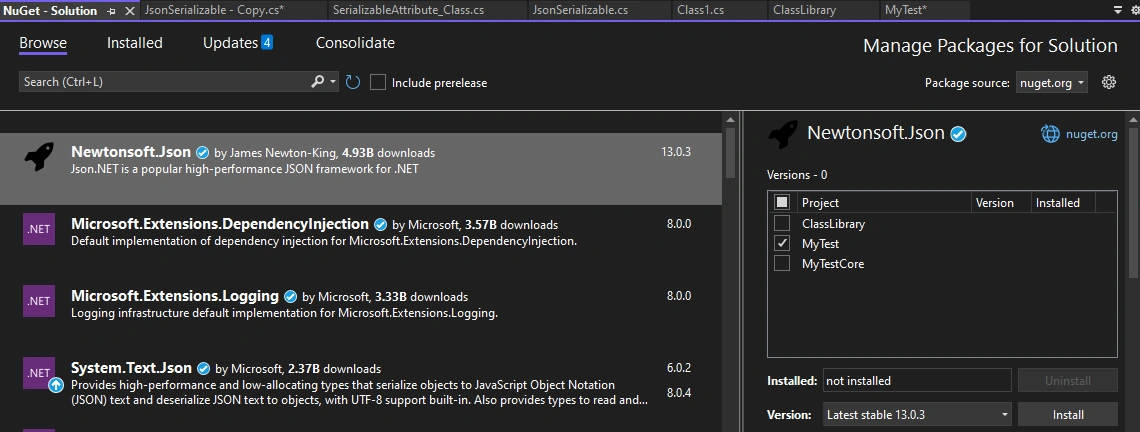
Task: Click the nuget.org globe icon
Action: (1050, 134)
